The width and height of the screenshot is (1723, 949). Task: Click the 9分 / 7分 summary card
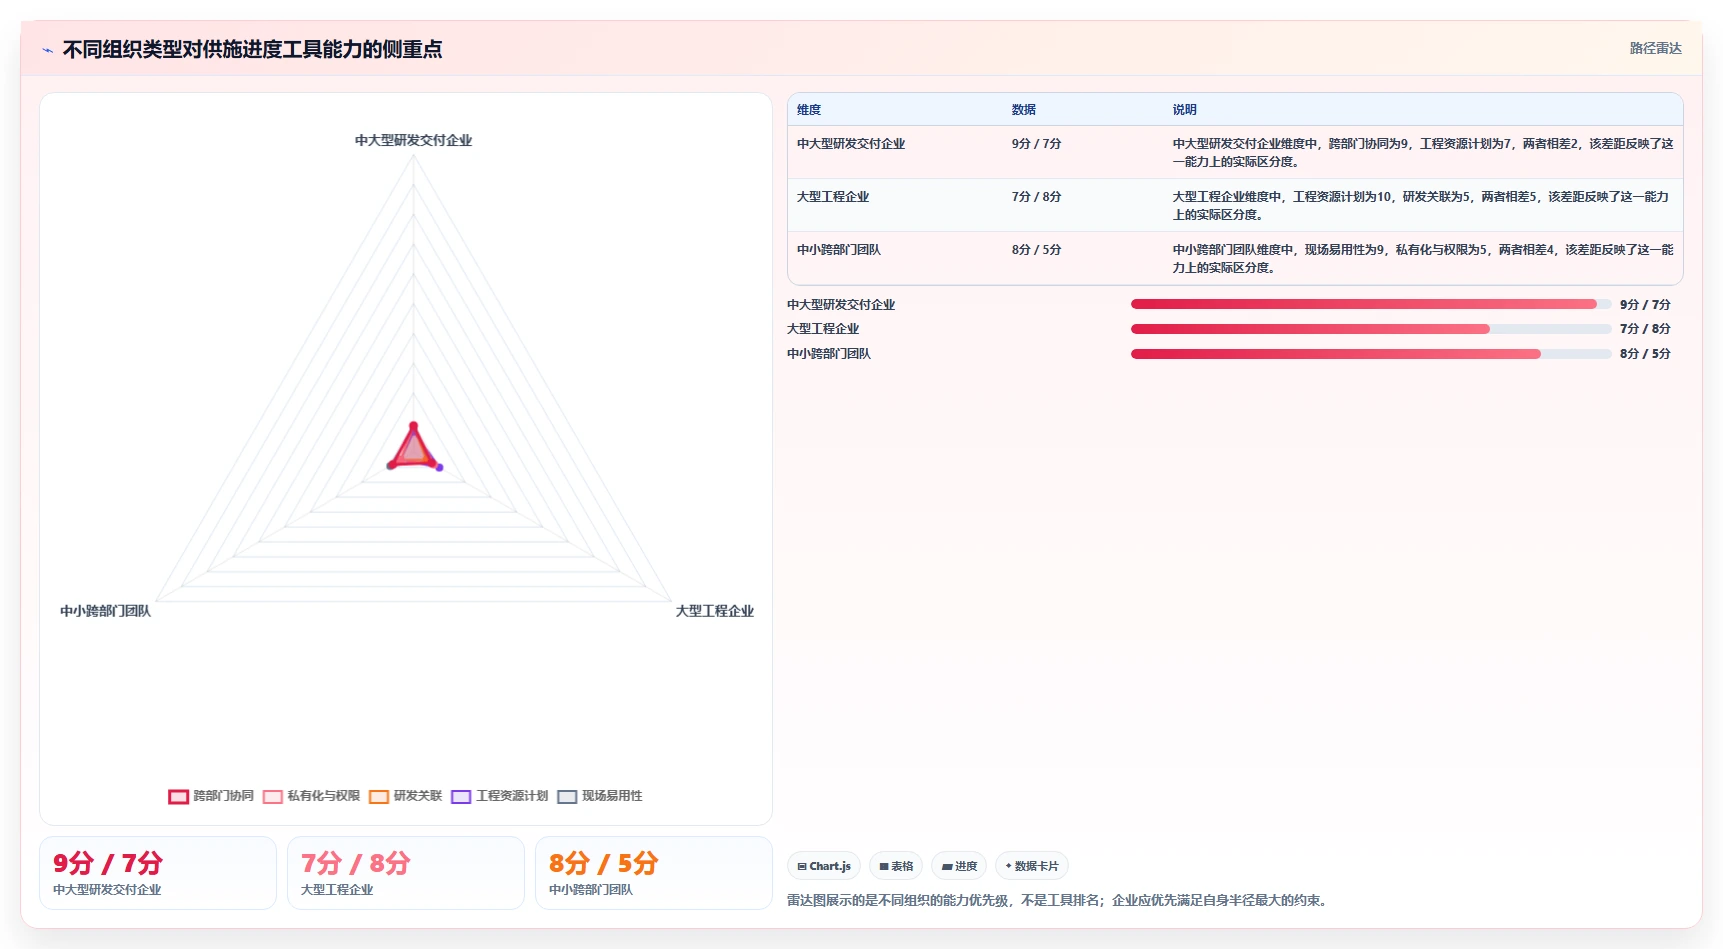158,873
